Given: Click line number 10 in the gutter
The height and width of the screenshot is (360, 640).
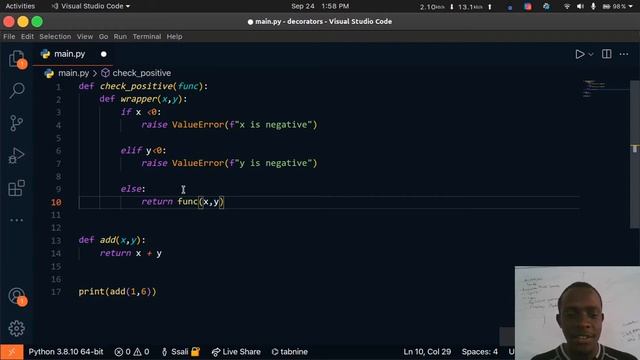Looking at the screenshot, I should click(x=56, y=202).
